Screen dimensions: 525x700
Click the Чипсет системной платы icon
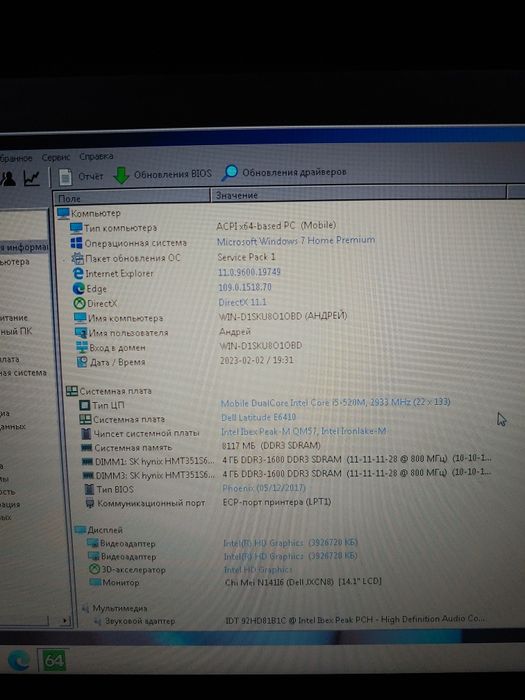click(x=86, y=433)
